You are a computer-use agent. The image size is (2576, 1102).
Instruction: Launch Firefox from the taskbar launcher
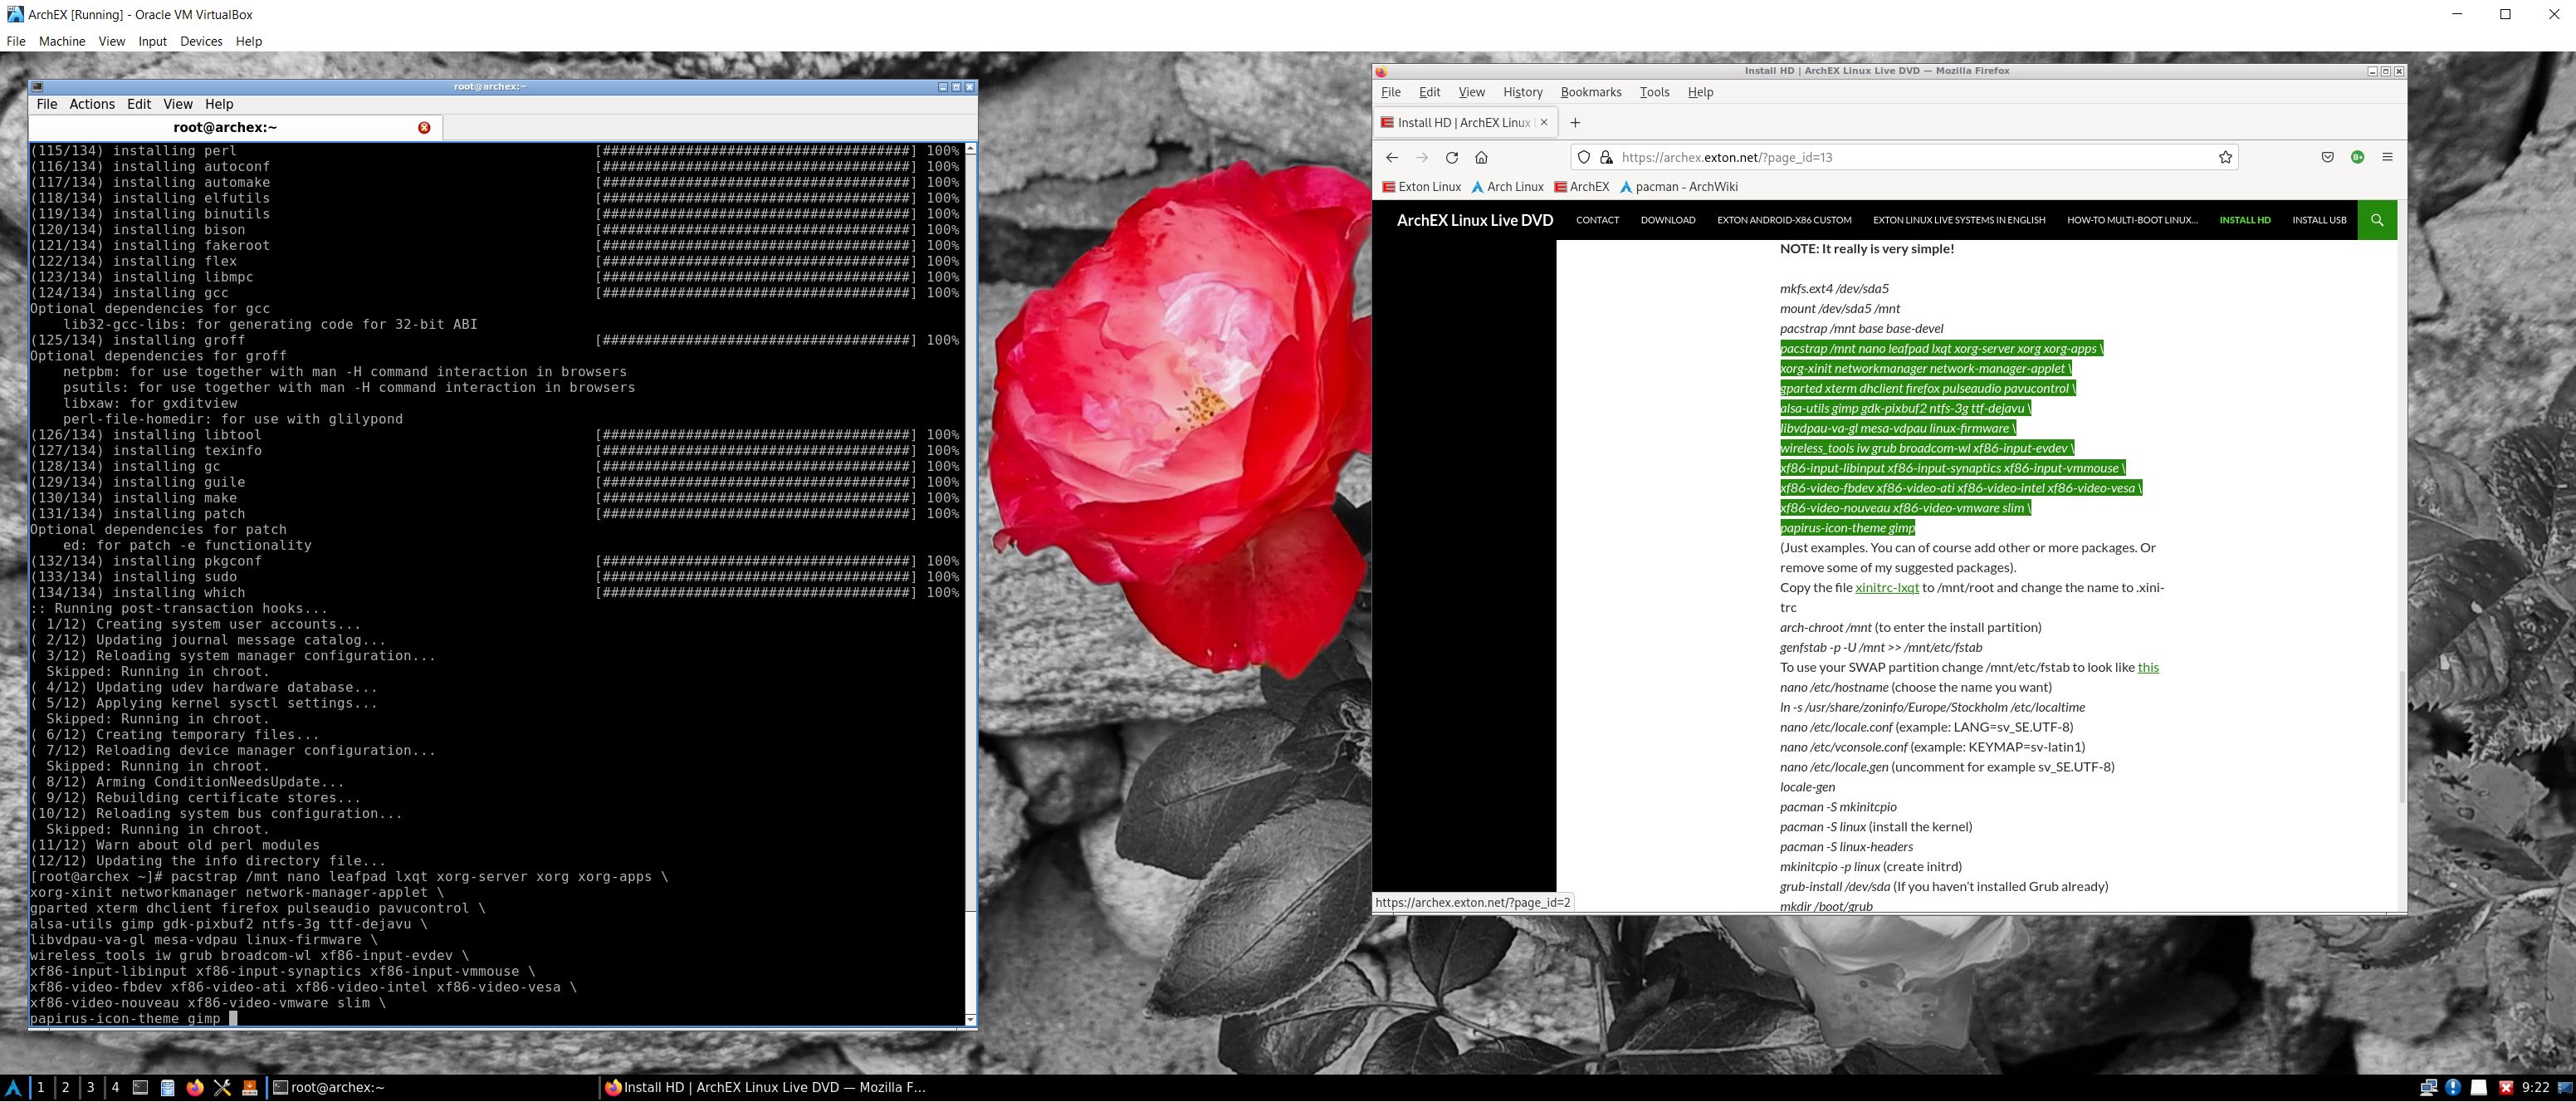[x=195, y=1087]
